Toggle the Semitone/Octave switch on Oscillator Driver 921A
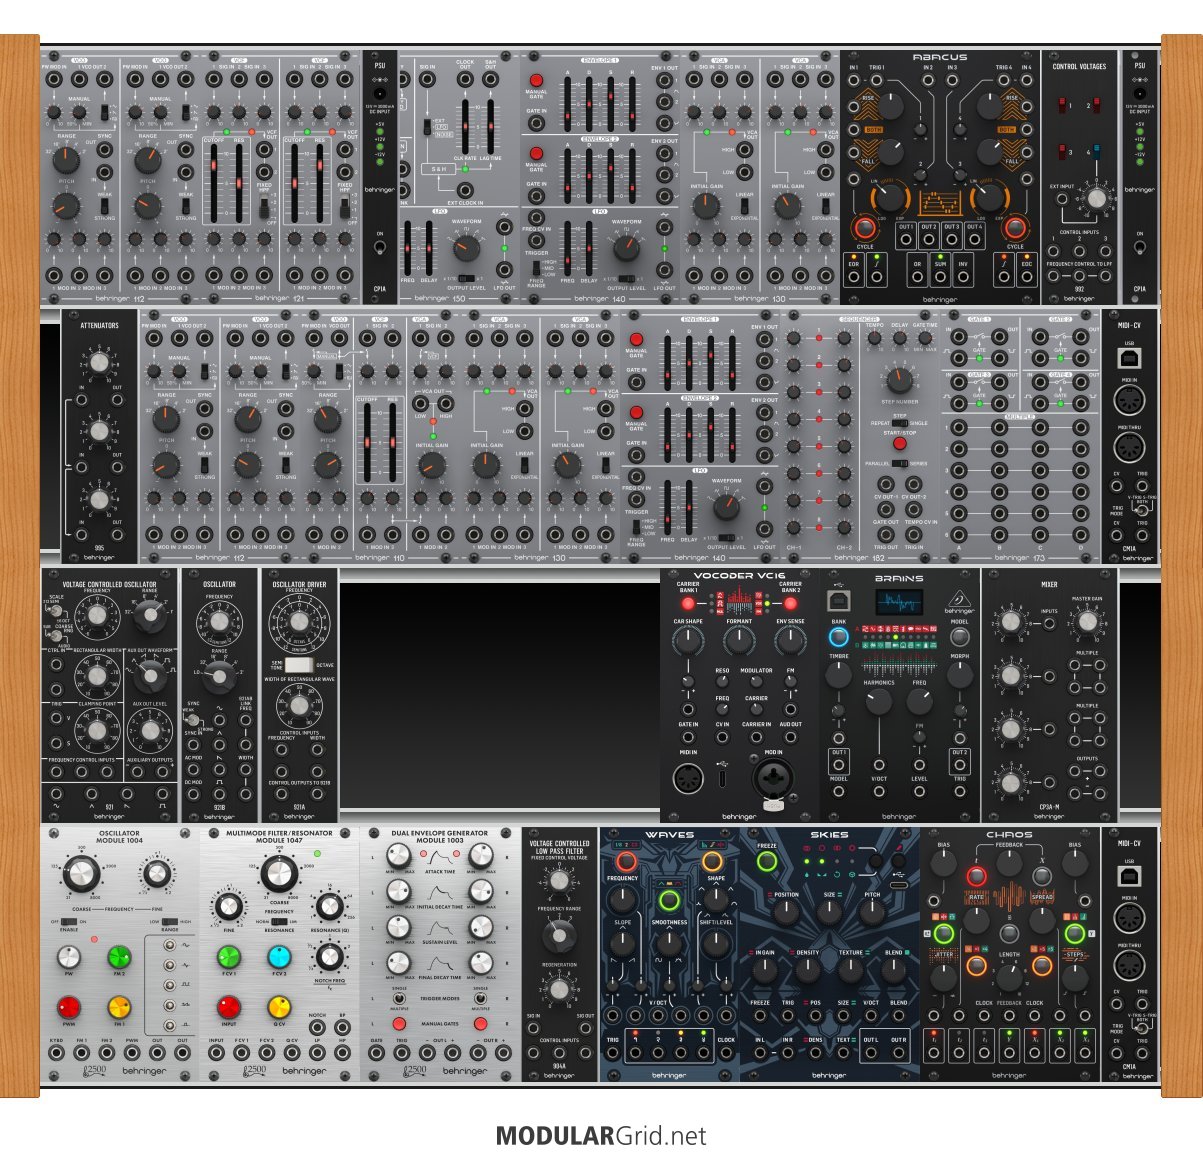The width and height of the screenshot is (1203, 1157). (x=298, y=664)
